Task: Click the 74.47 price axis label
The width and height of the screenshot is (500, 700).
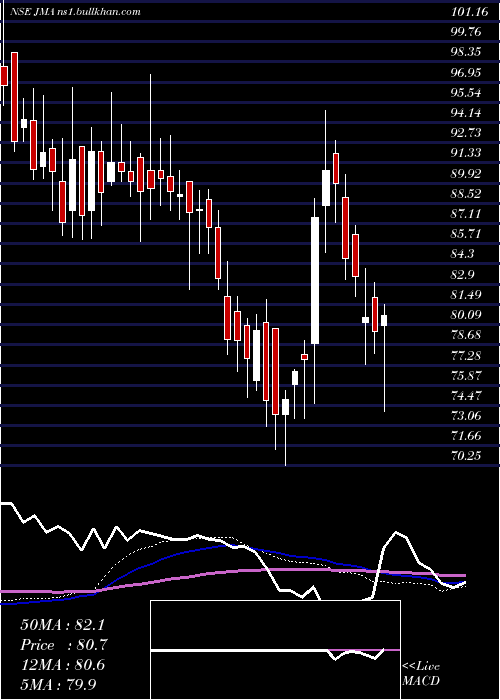Action: [466, 396]
